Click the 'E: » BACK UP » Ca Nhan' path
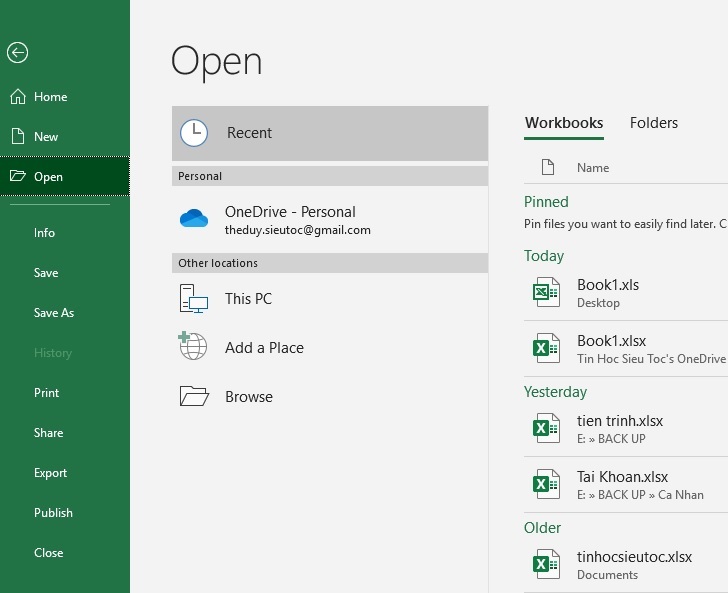Viewport: 728px width, 593px height. (640, 495)
